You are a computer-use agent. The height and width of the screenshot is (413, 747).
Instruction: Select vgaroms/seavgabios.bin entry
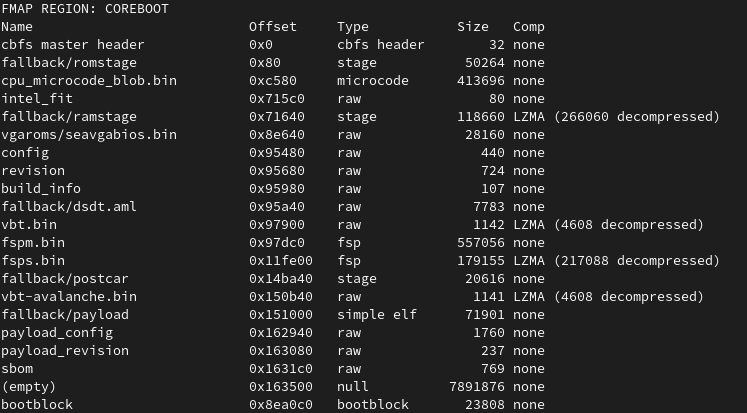tap(89, 135)
